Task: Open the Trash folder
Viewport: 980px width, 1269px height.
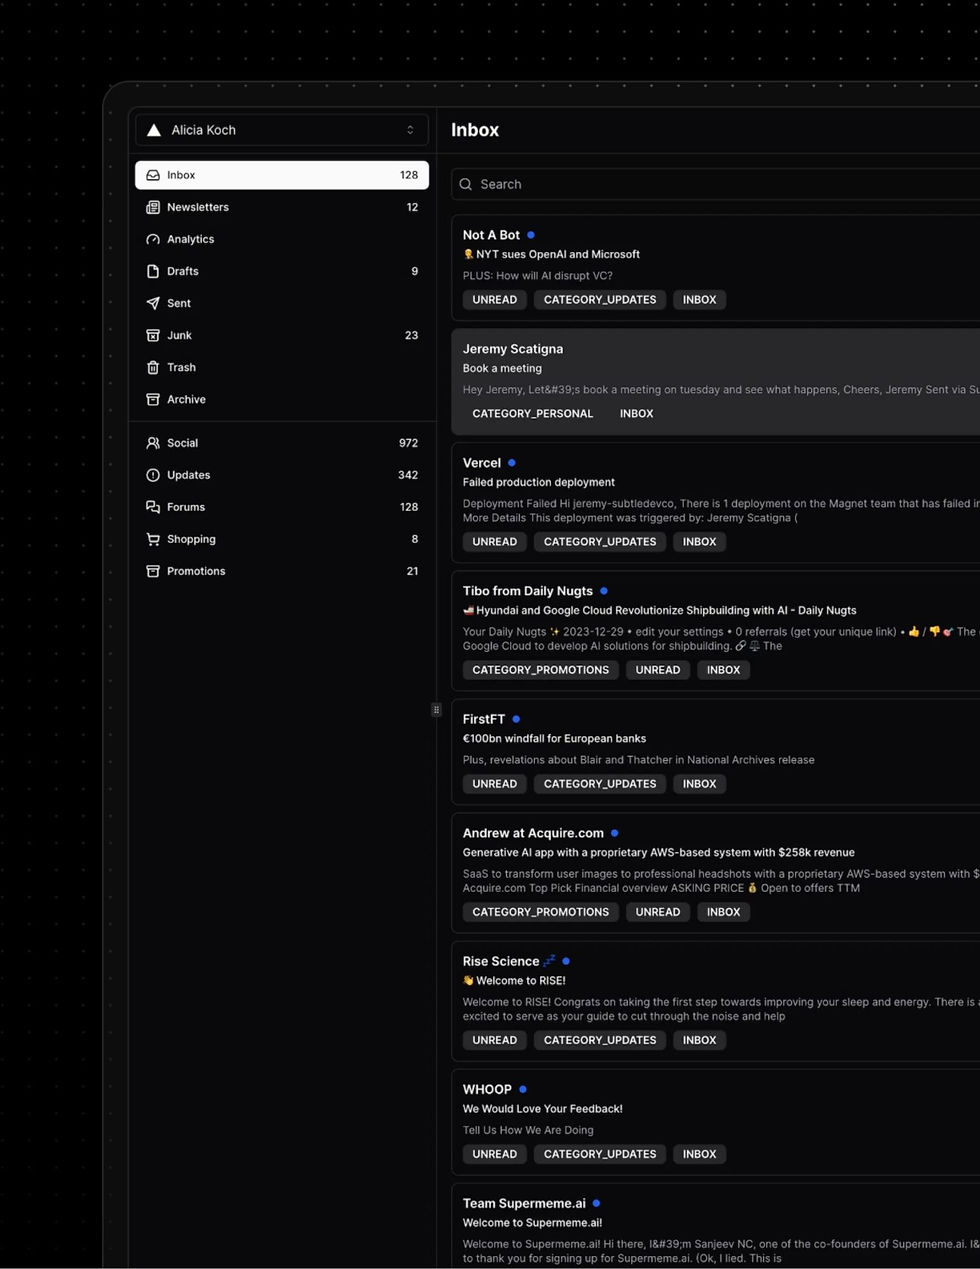Action: (282, 367)
